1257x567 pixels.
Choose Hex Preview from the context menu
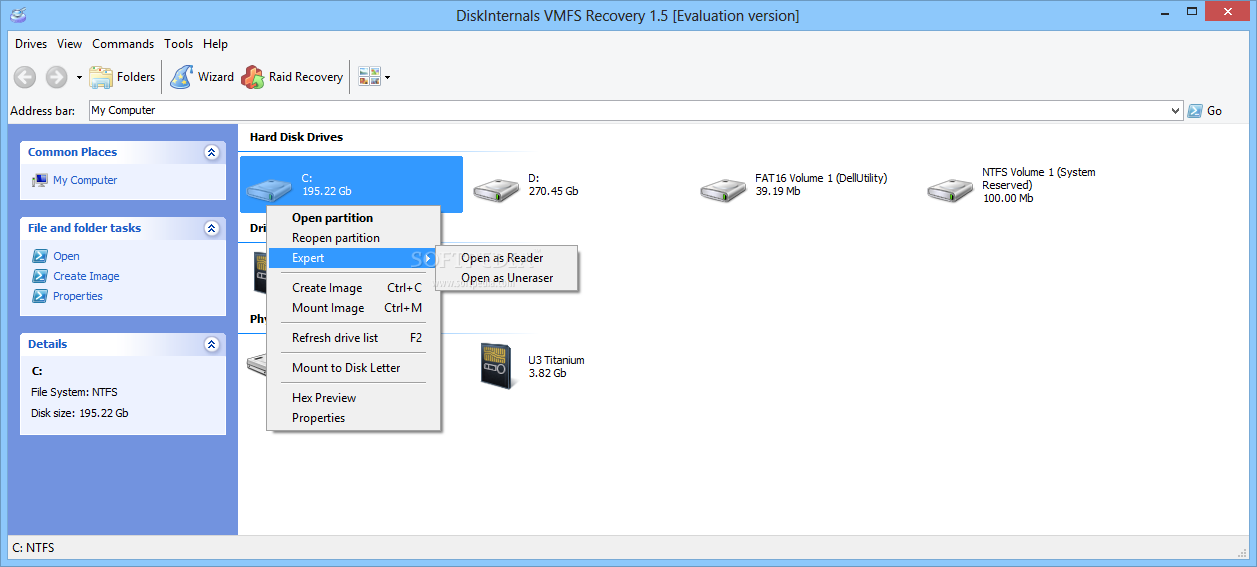tap(354, 398)
